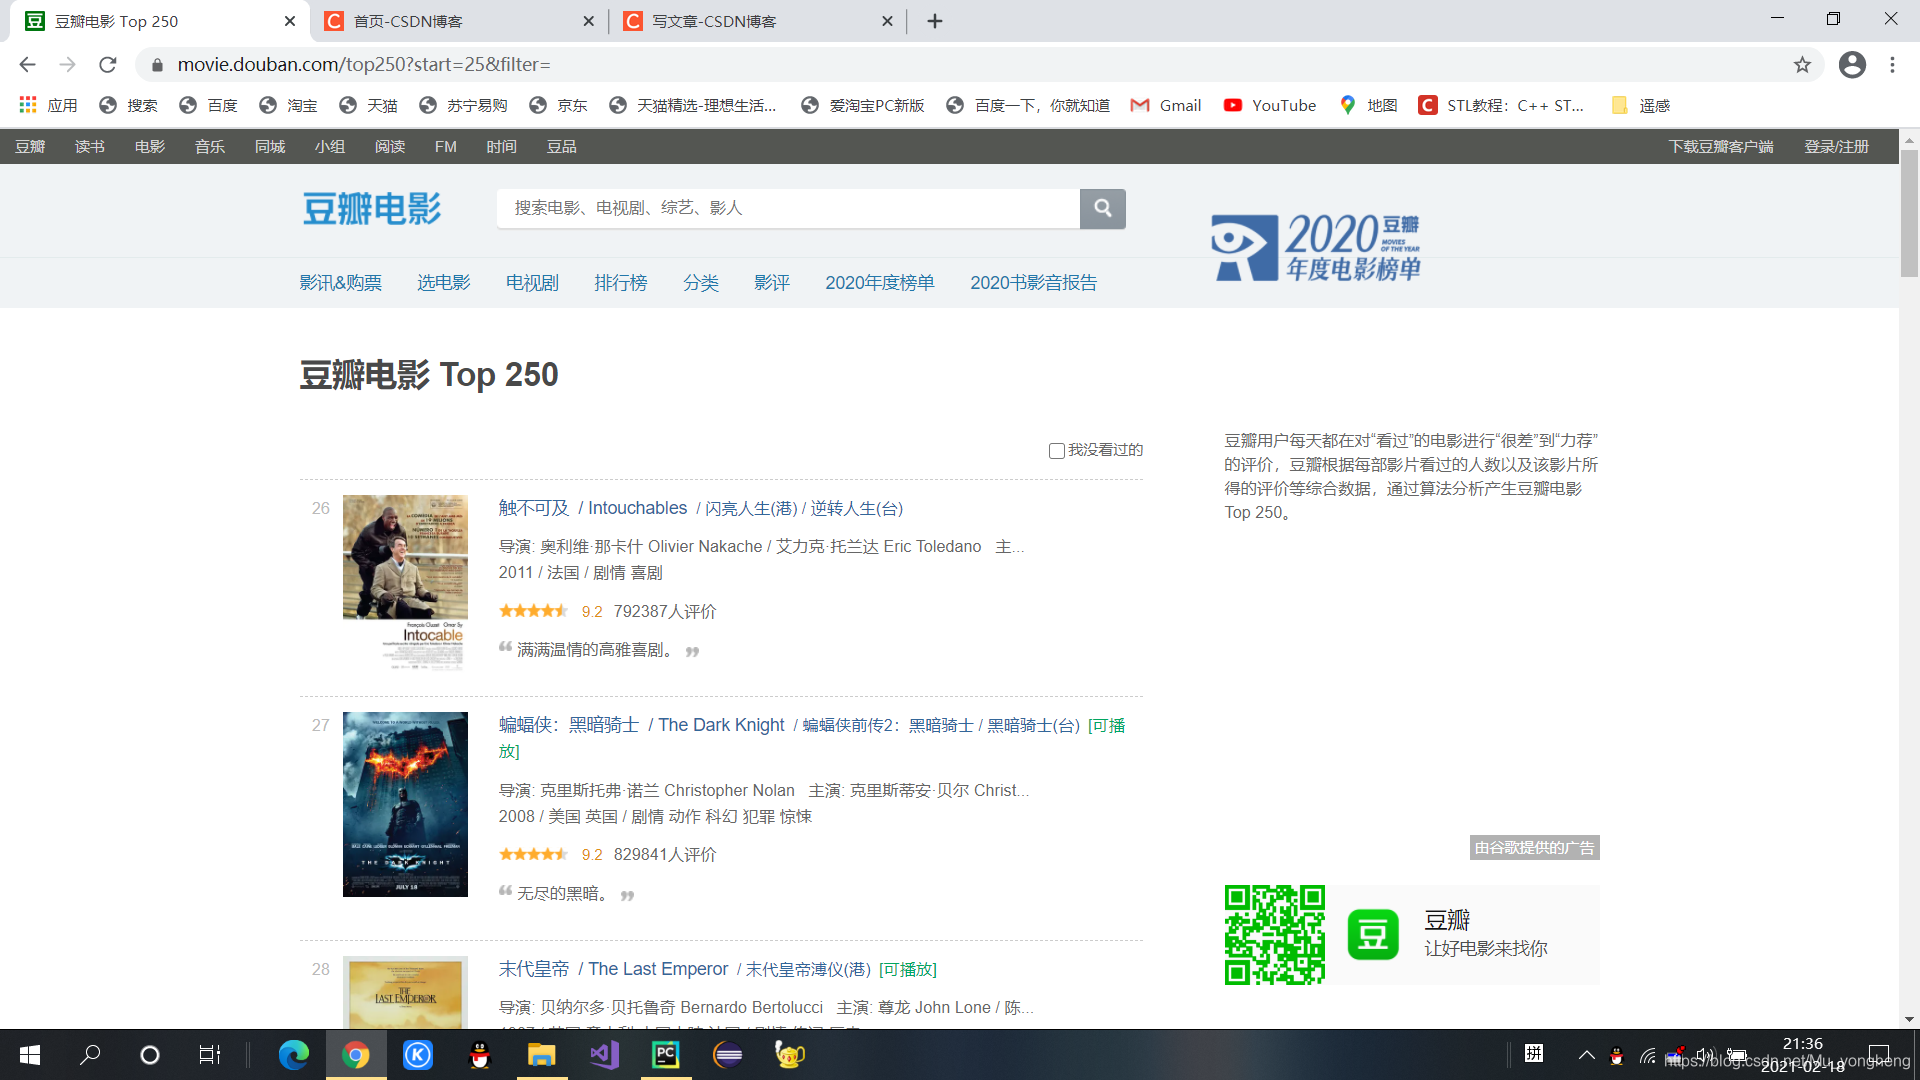Image resolution: width=1920 pixels, height=1080 pixels.
Task: Click the Douban search magnifier button
Action: (1102, 208)
